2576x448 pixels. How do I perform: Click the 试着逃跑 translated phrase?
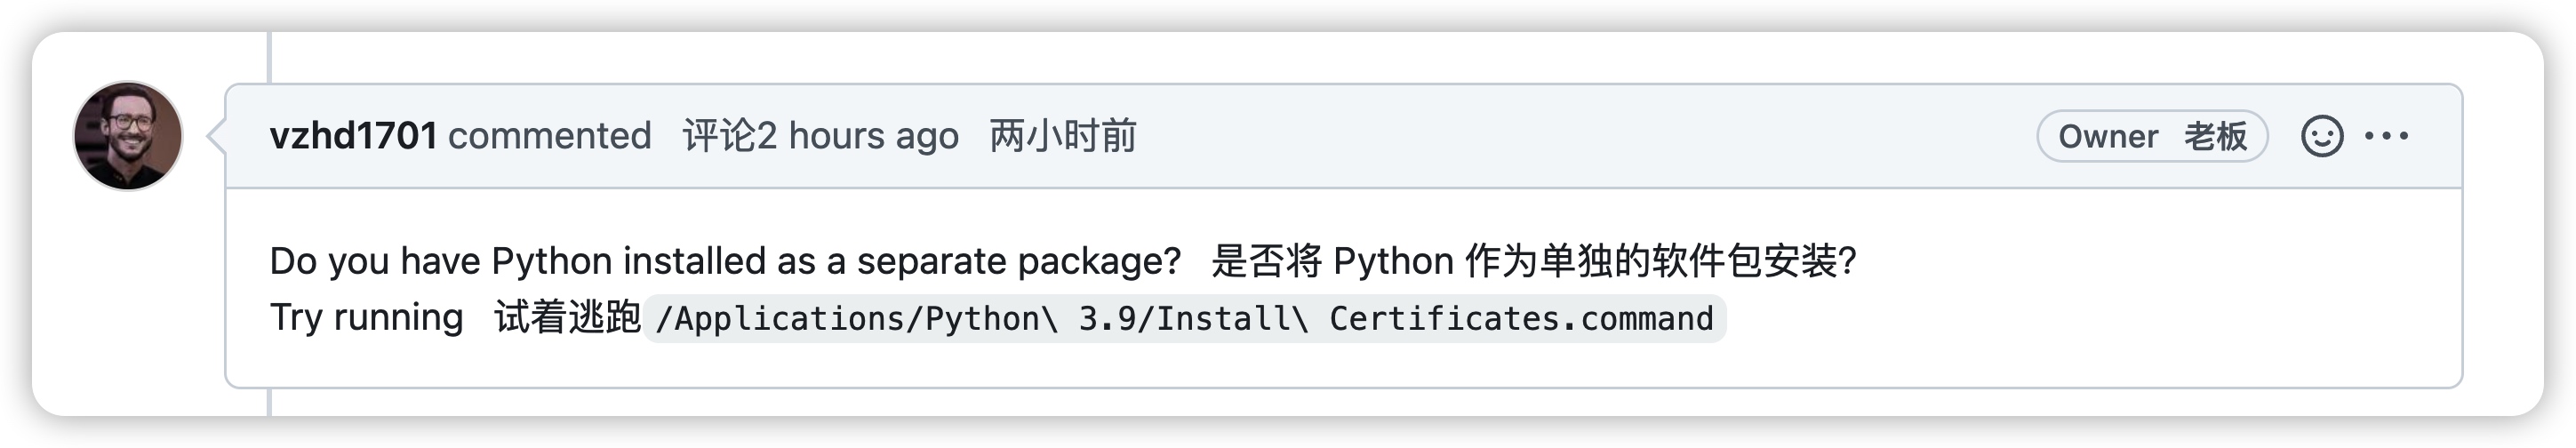pyautogui.click(x=567, y=317)
